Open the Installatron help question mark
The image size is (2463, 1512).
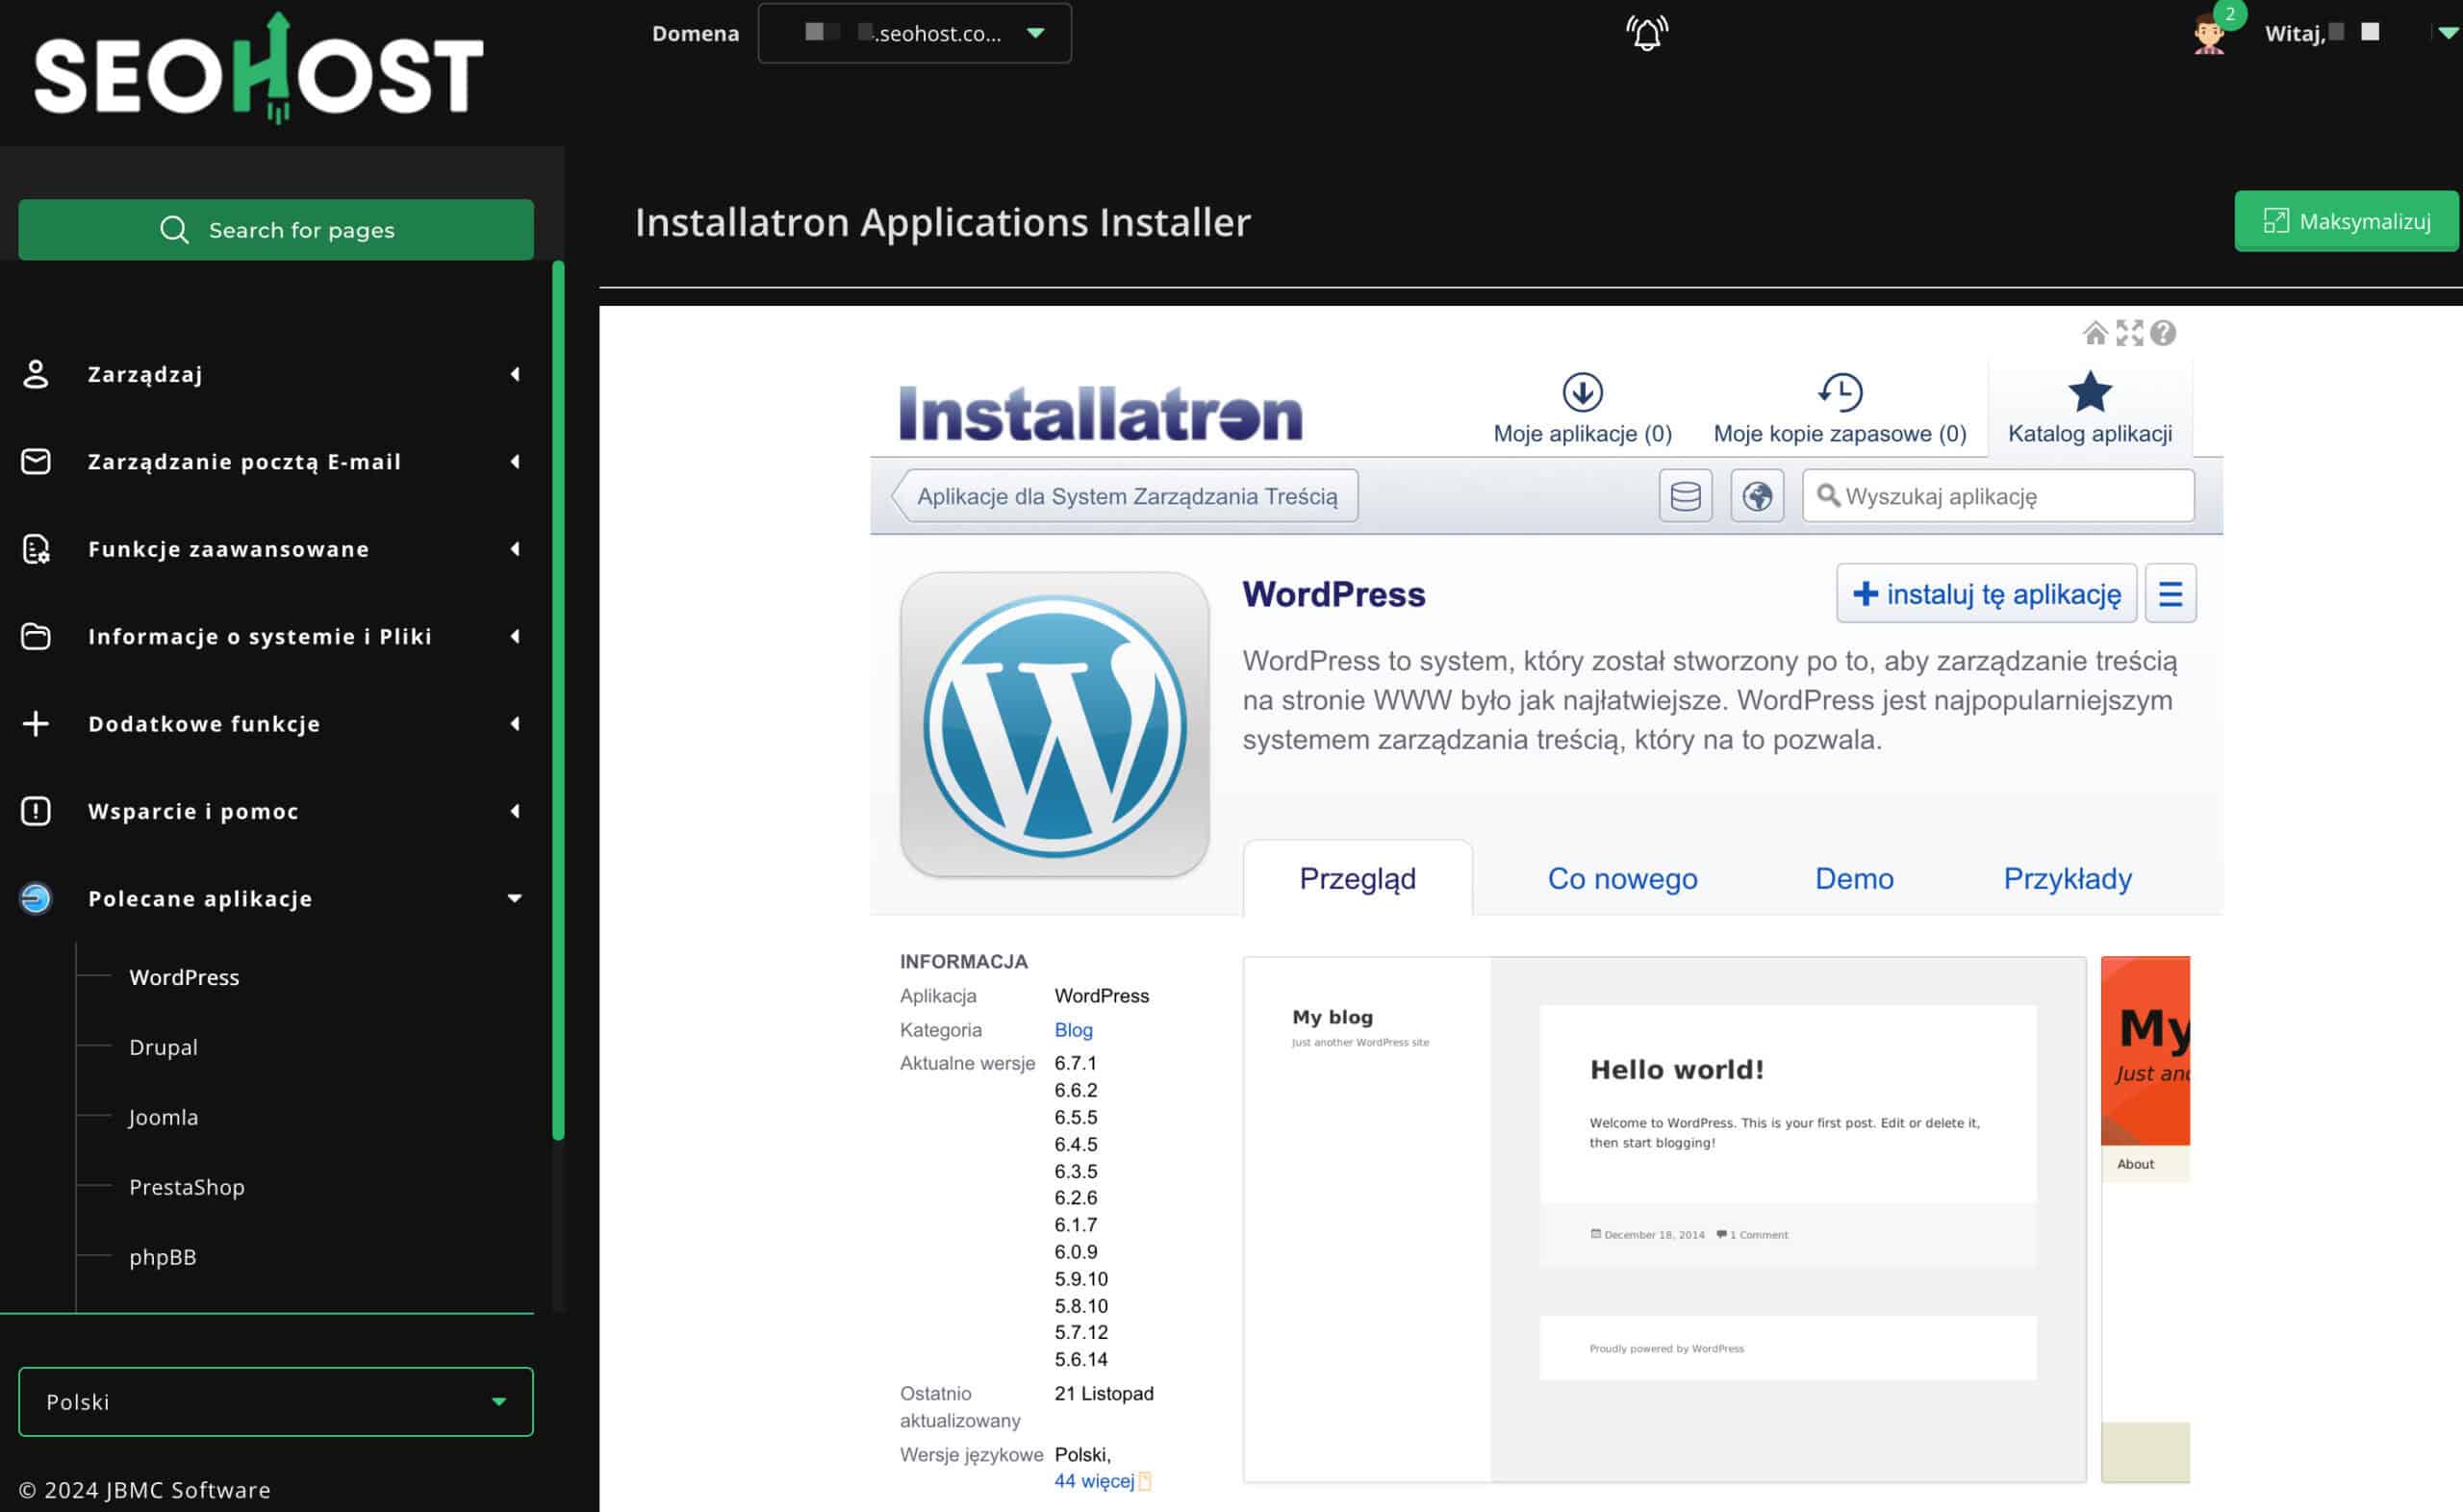point(2163,333)
